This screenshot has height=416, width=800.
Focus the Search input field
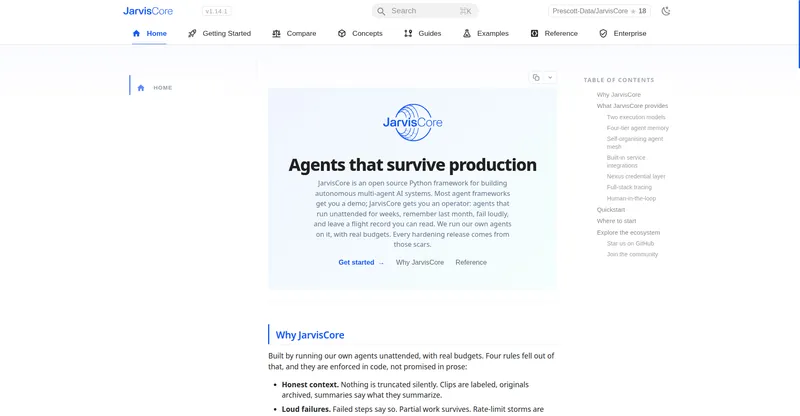(425, 11)
